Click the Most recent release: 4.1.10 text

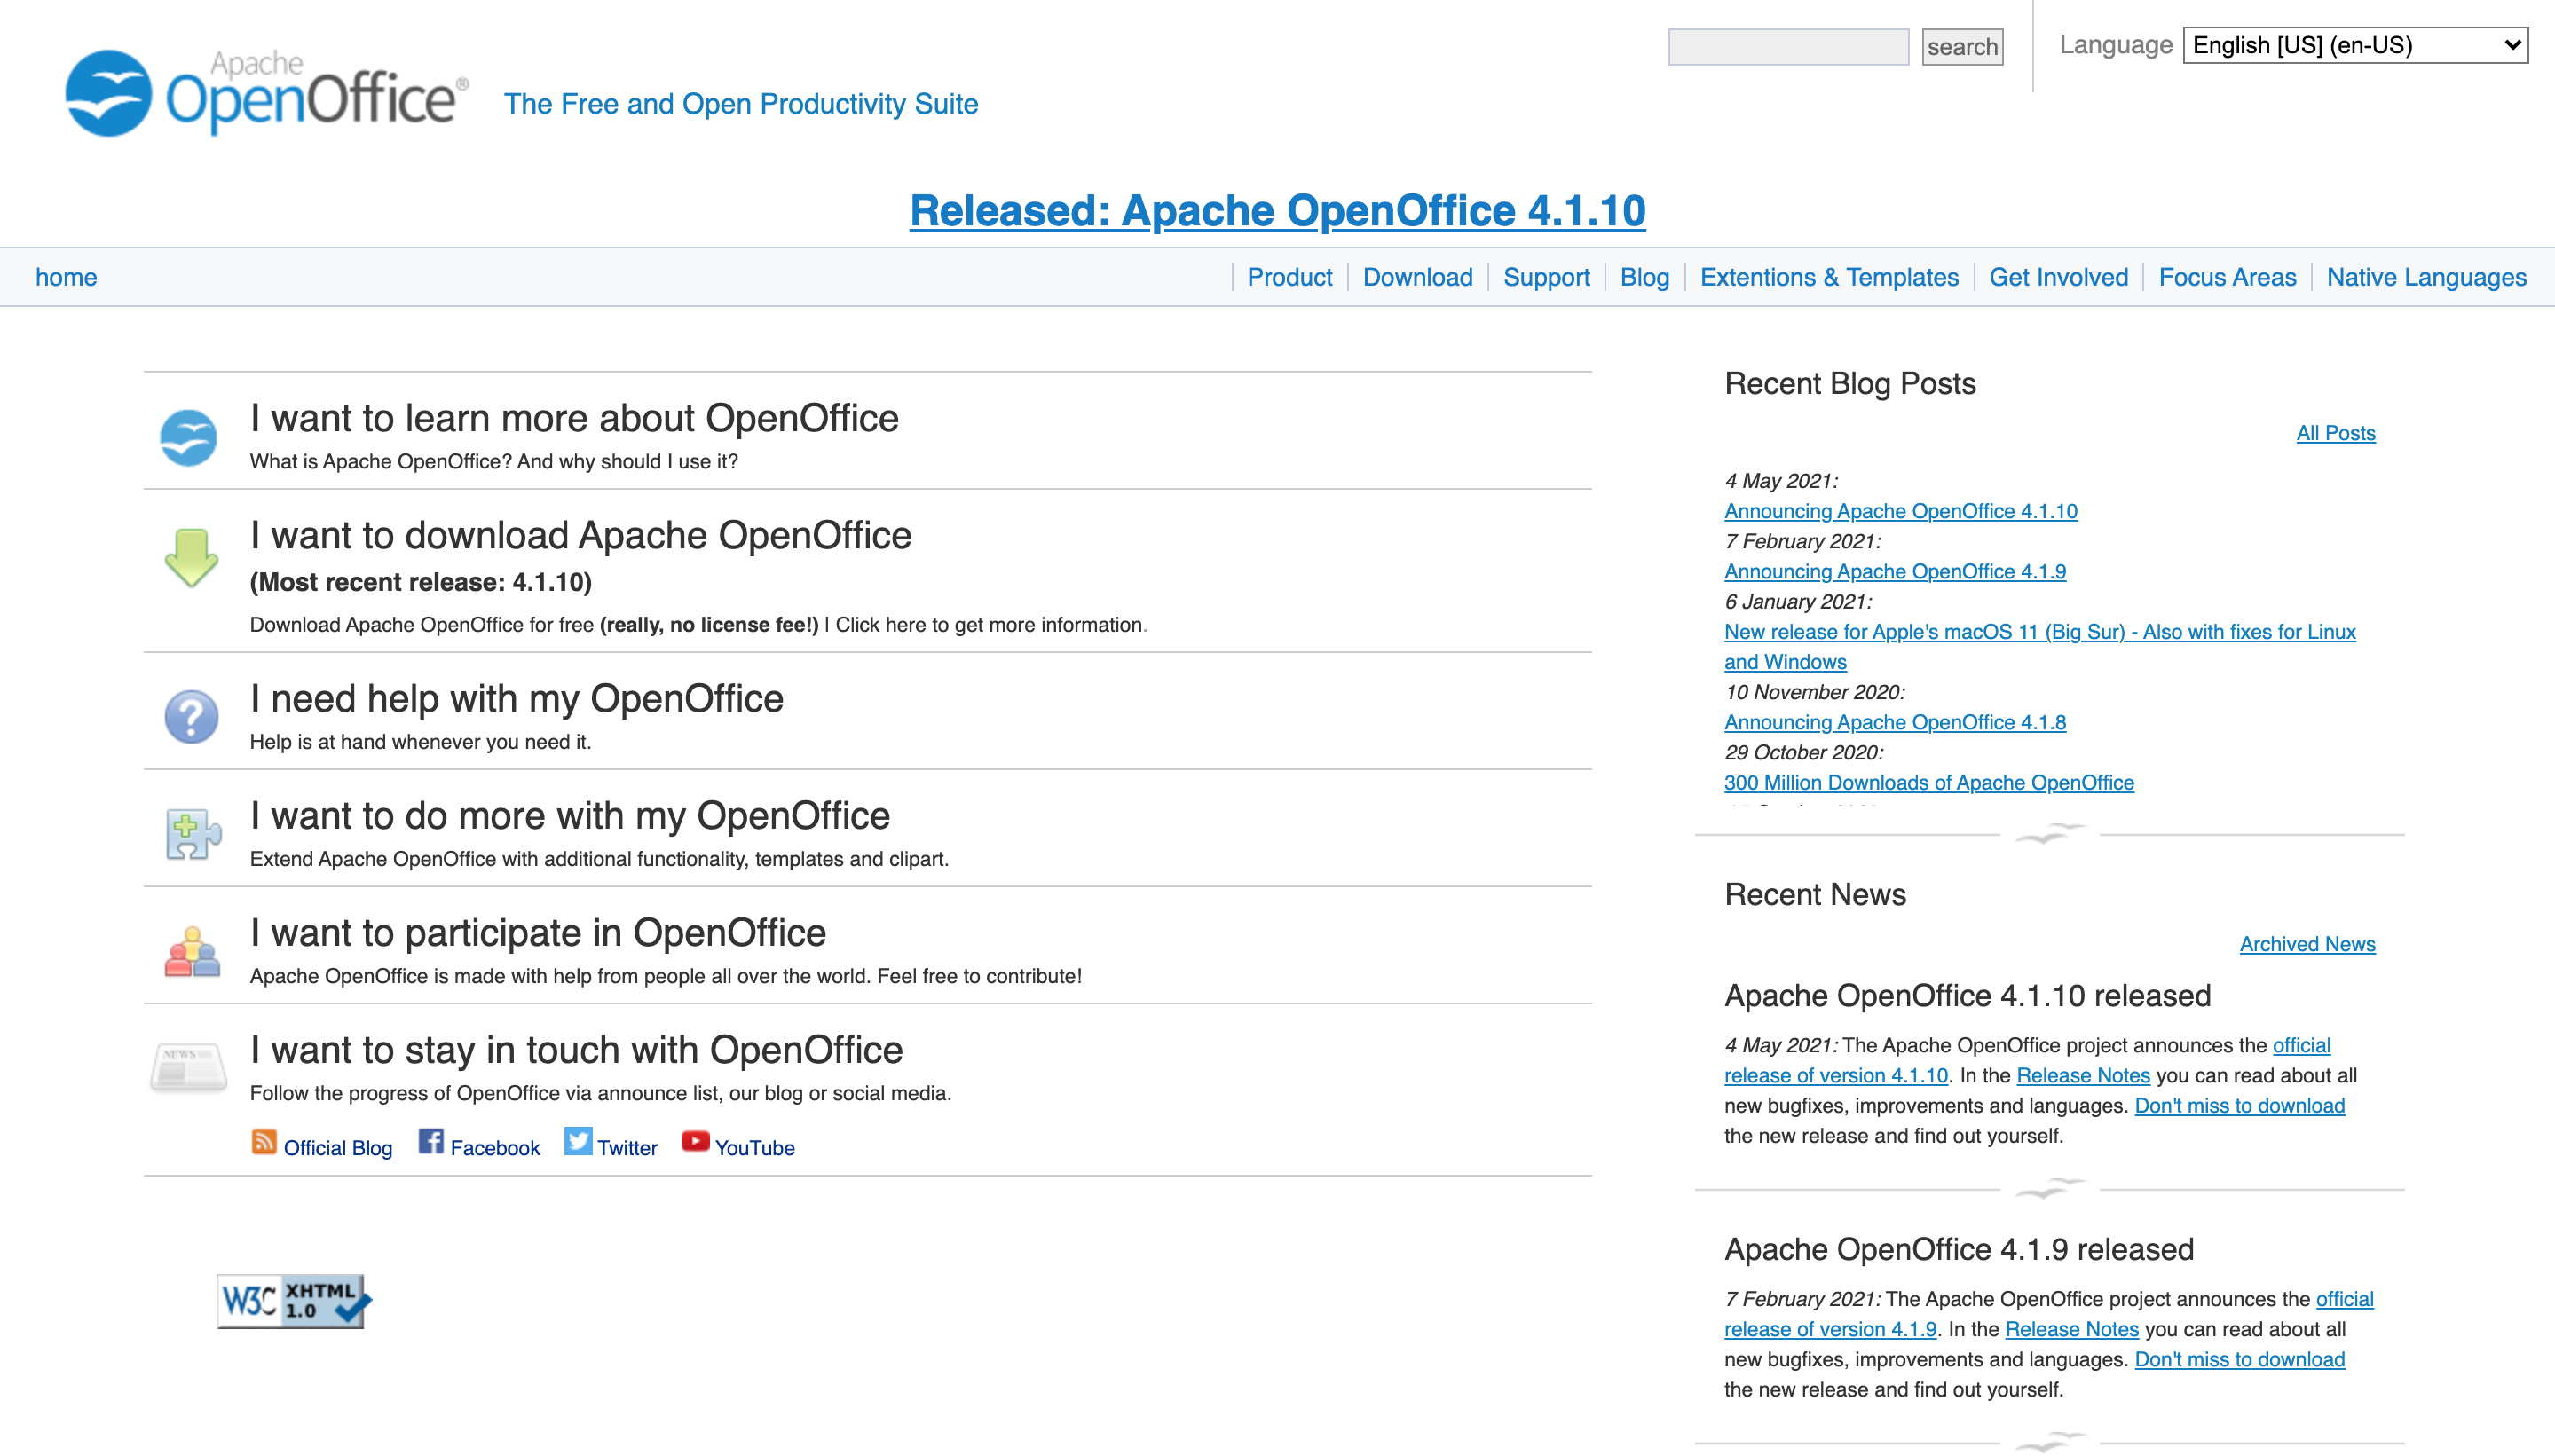point(420,582)
